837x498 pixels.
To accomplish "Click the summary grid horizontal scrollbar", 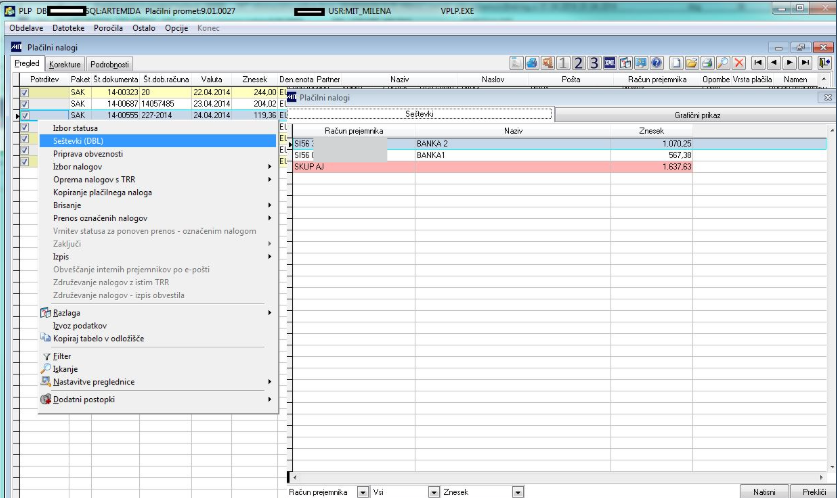I will (559, 477).
